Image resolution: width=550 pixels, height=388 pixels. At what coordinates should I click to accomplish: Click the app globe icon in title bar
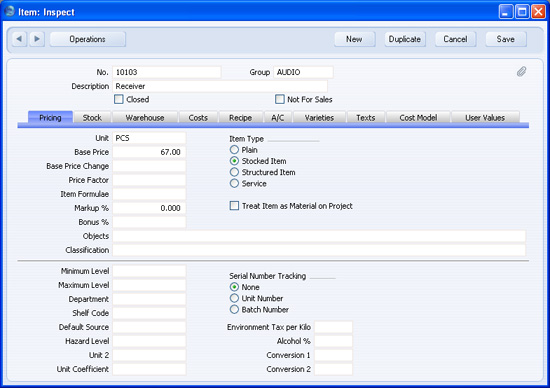(x=10, y=12)
